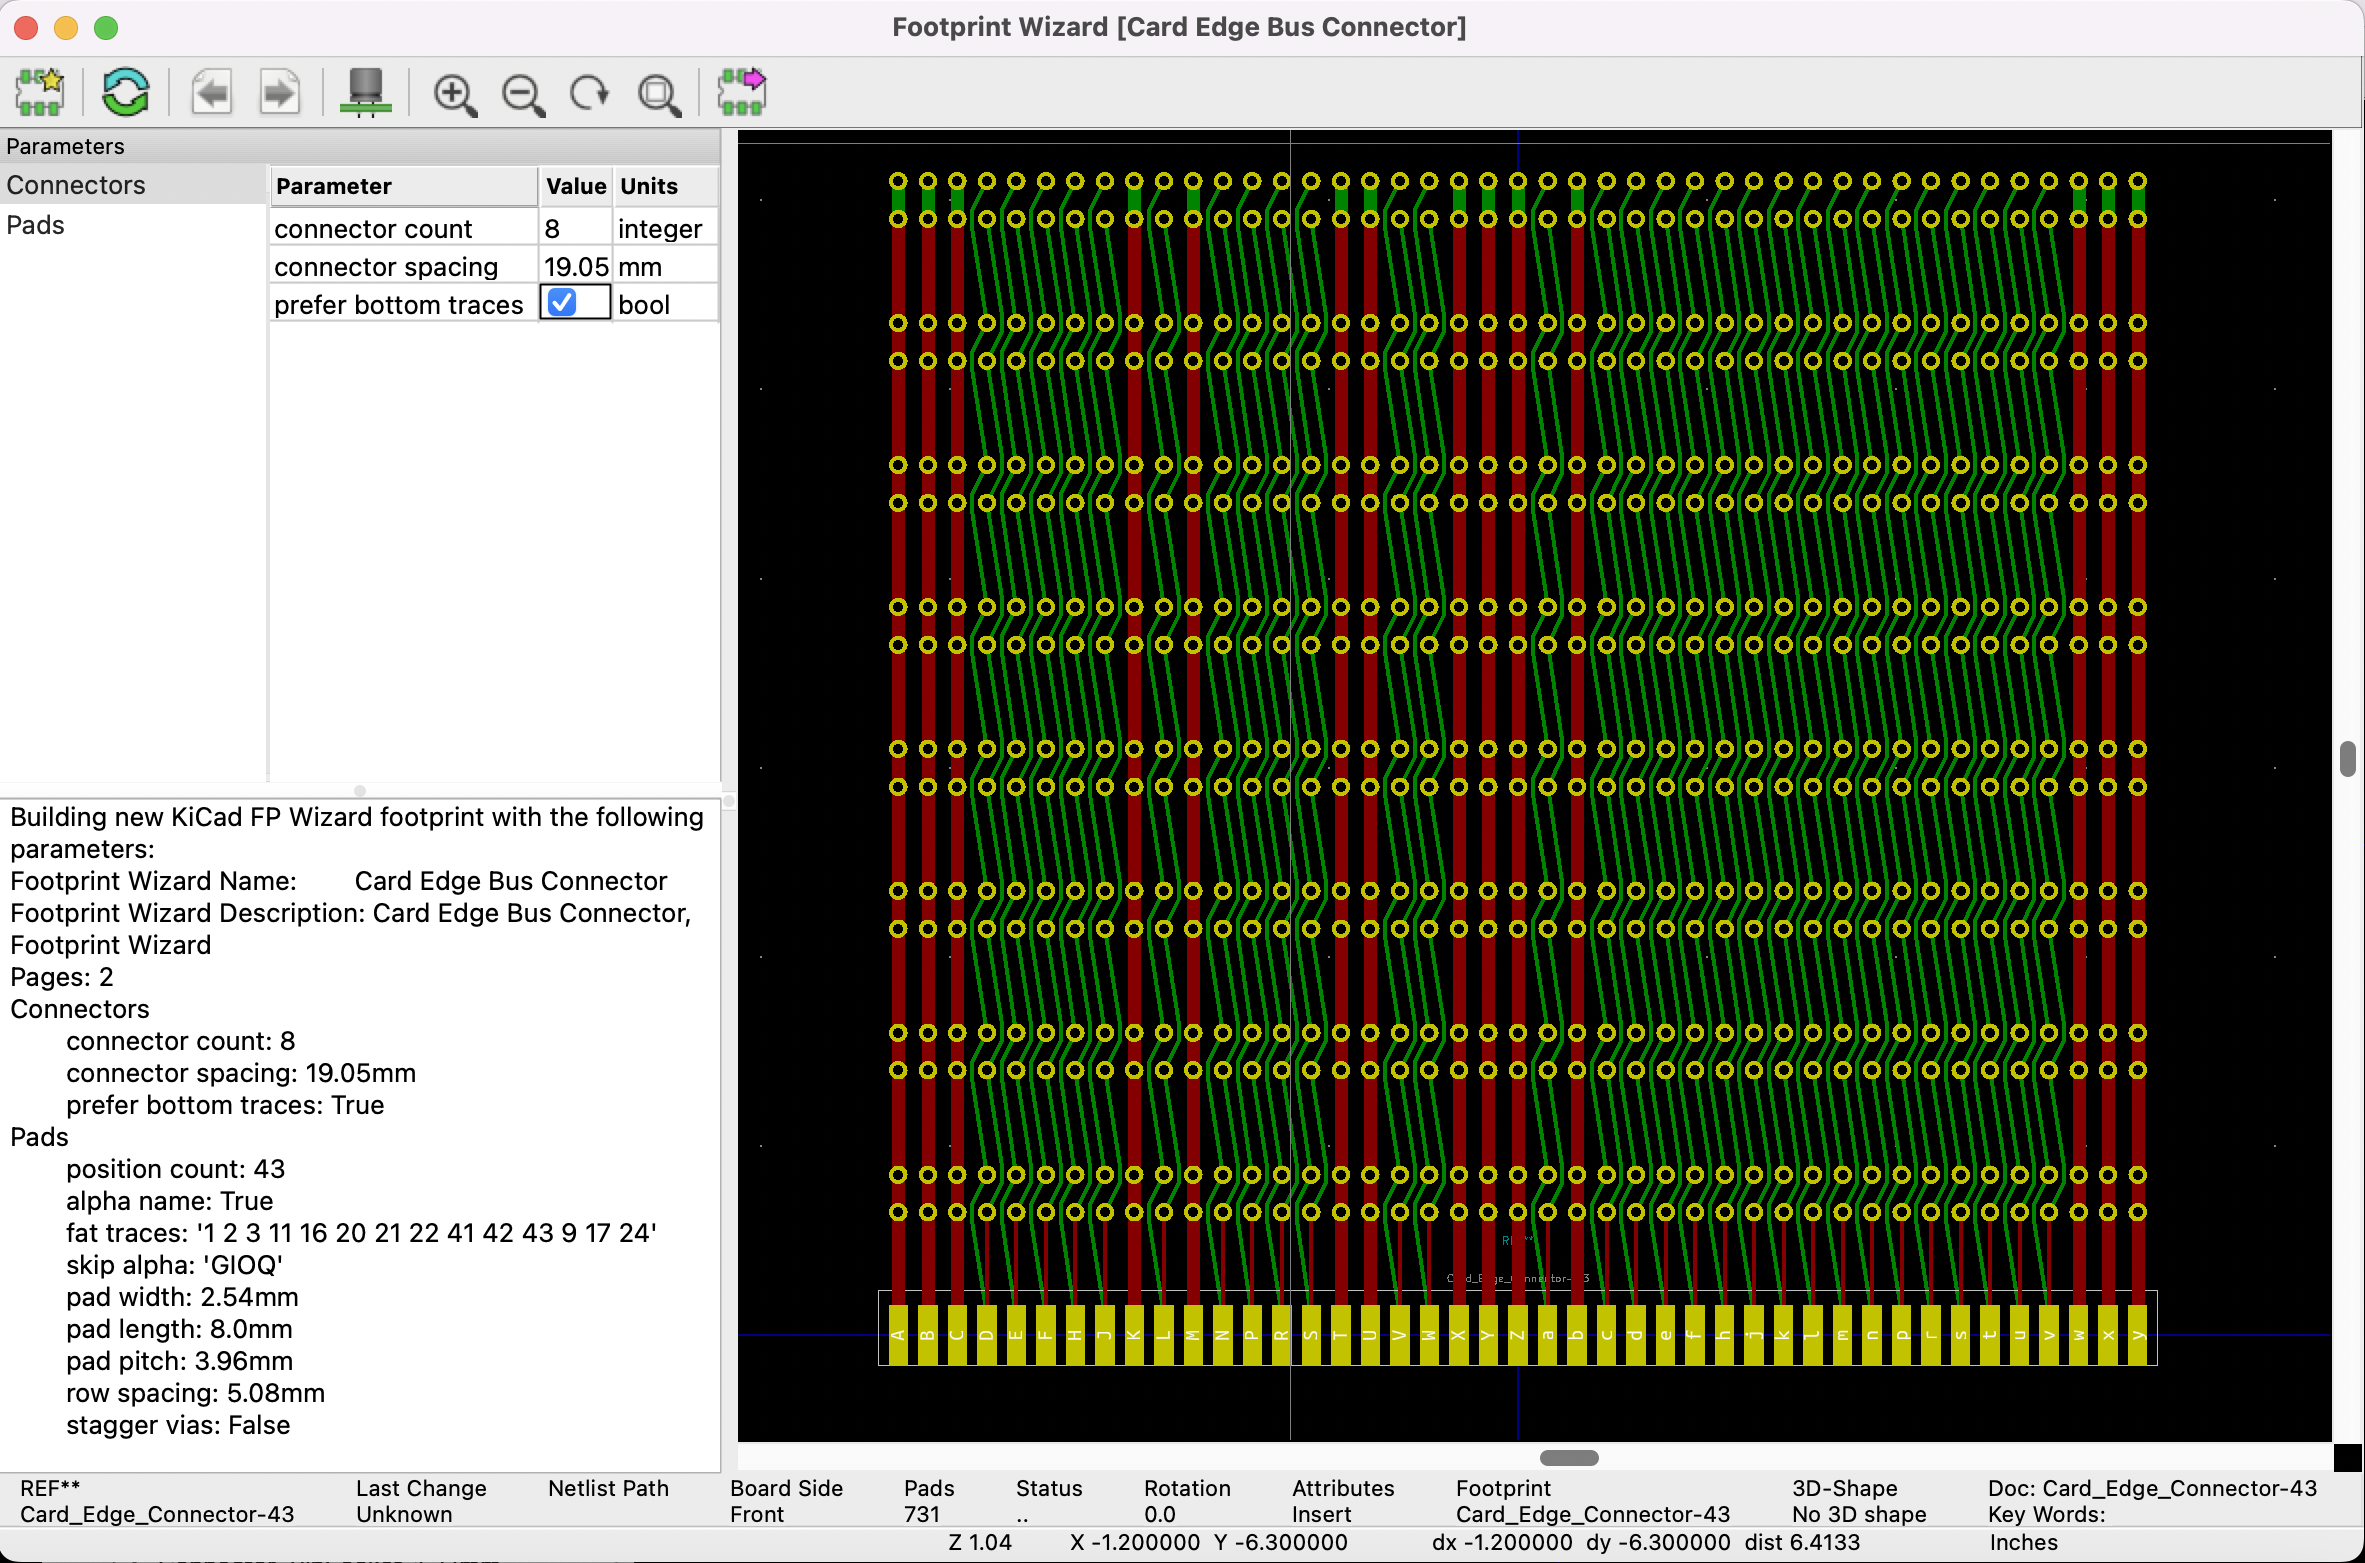Edit the connector count value cell
This screenshot has width=2365, height=1563.
point(574,229)
